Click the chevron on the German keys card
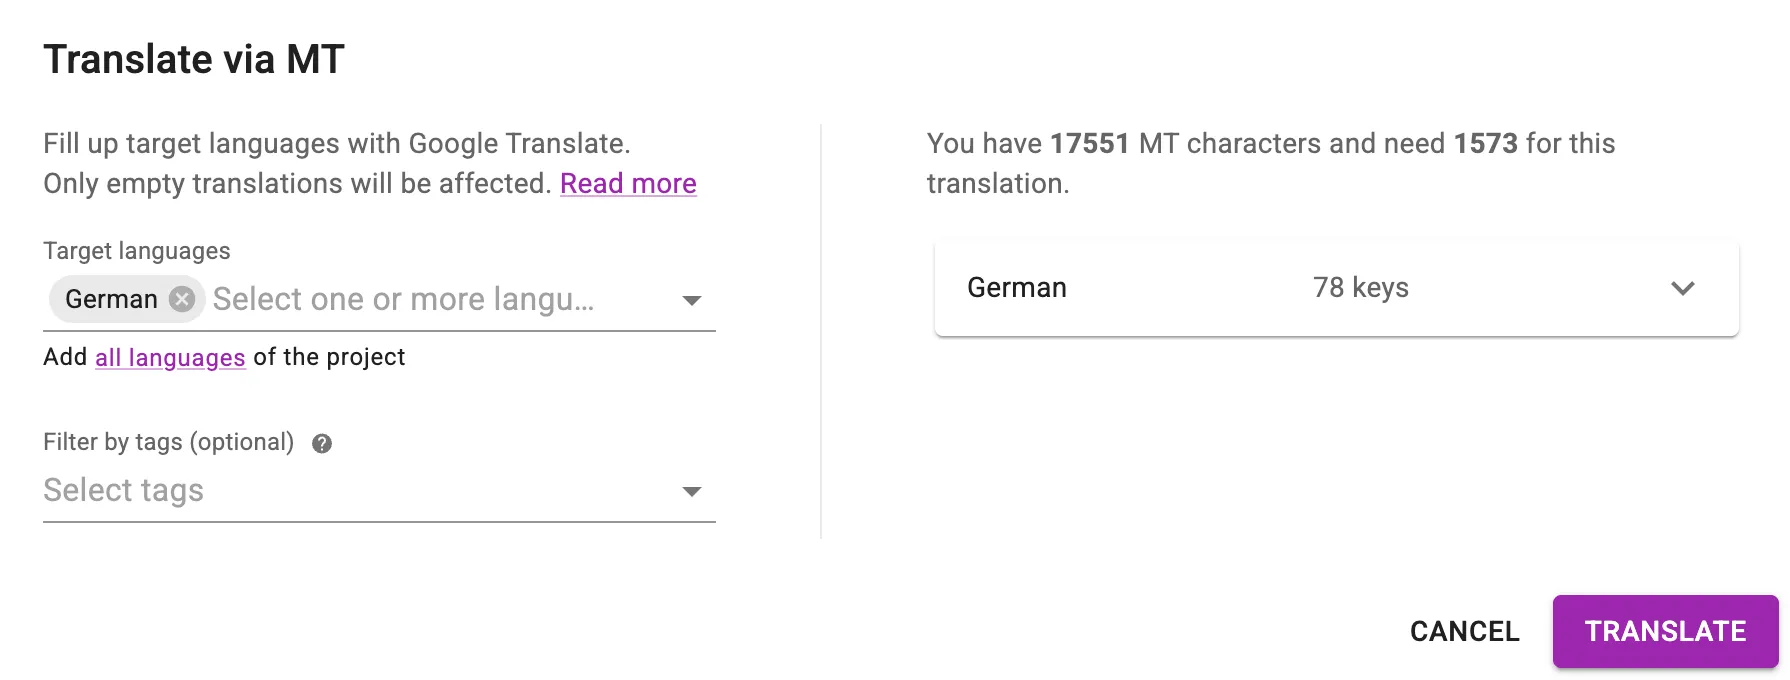The image size is (1790, 680). (x=1683, y=289)
